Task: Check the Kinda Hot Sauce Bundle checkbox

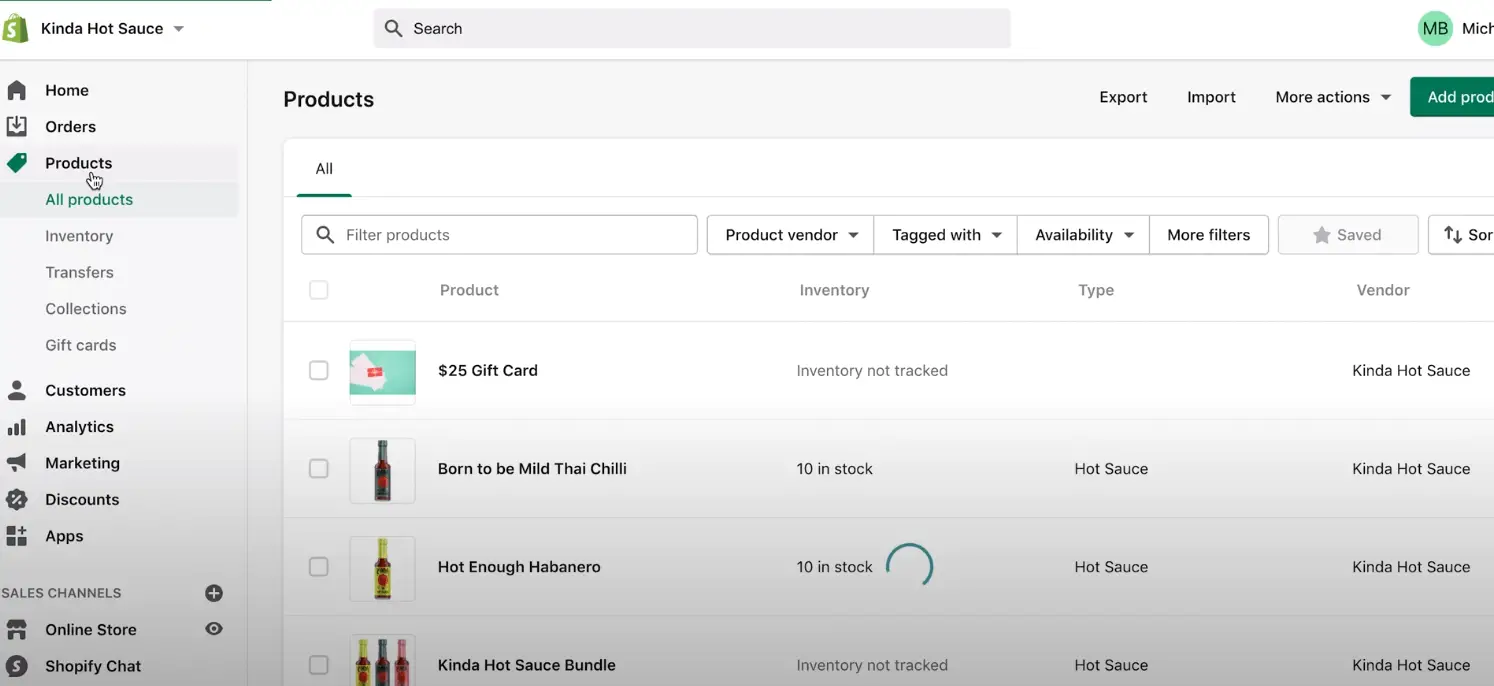Action: pyautogui.click(x=319, y=665)
